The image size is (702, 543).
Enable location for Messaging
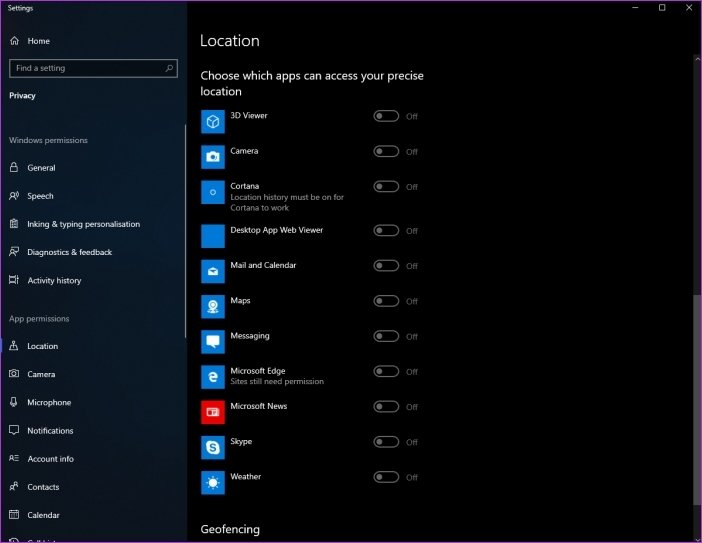tap(386, 336)
